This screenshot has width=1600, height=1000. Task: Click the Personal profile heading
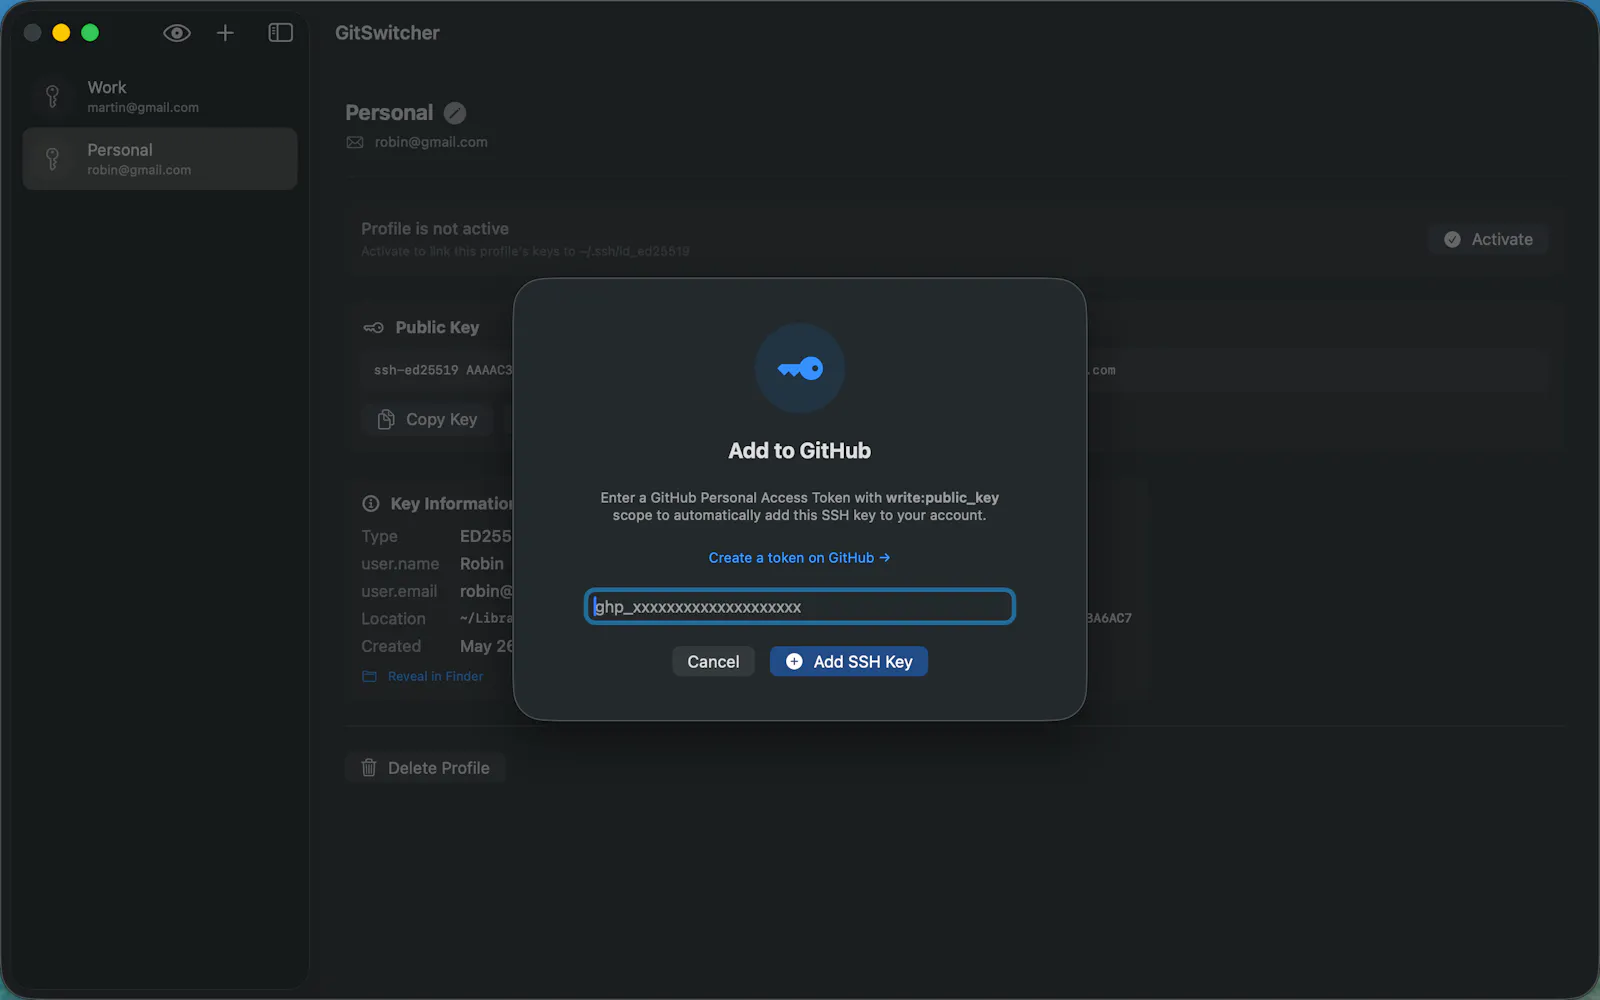[389, 113]
